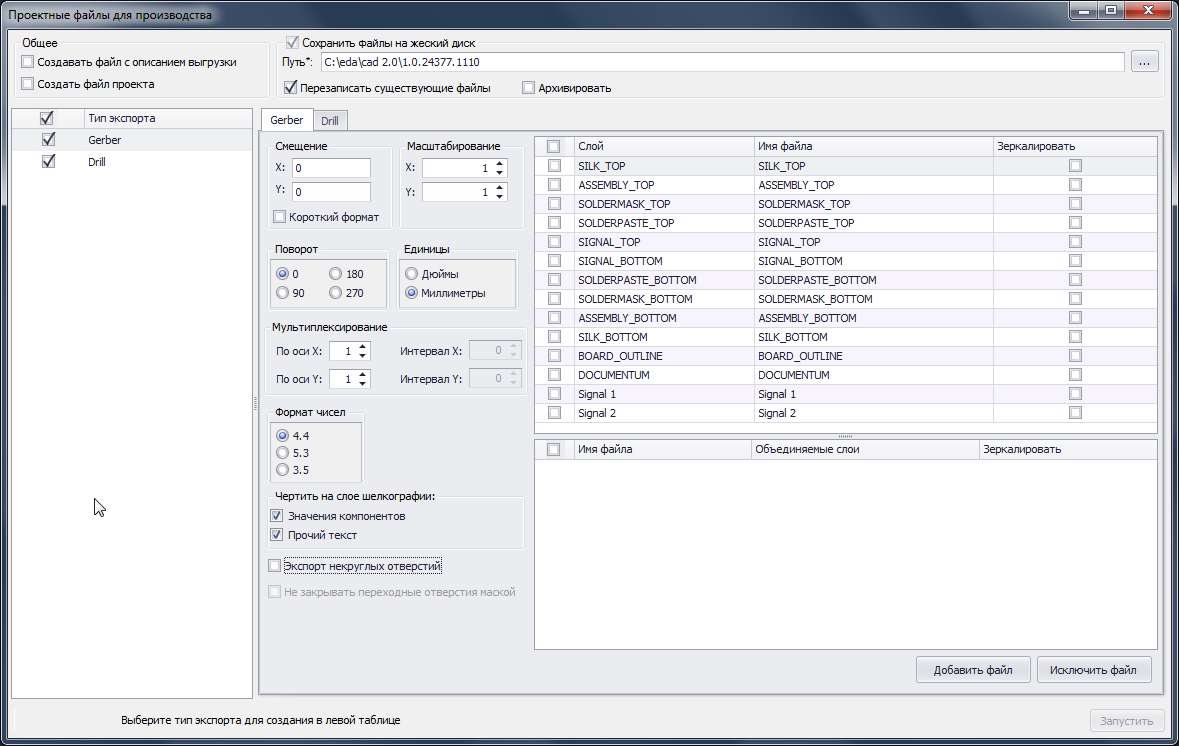Click the 'Исключить файл' button
The image size is (1179, 746).
pyautogui.click(x=1093, y=669)
